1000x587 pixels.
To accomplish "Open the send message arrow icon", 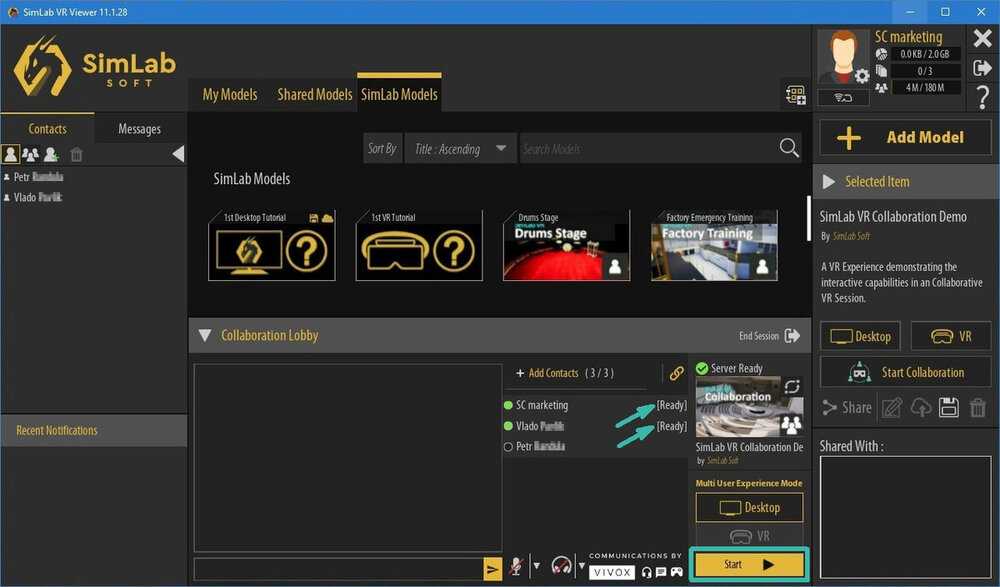I will [492, 569].
